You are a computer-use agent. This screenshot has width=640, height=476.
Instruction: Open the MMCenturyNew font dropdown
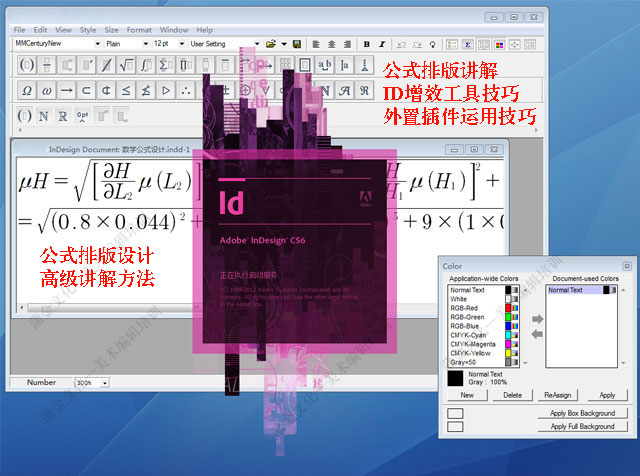coord(98,44)
